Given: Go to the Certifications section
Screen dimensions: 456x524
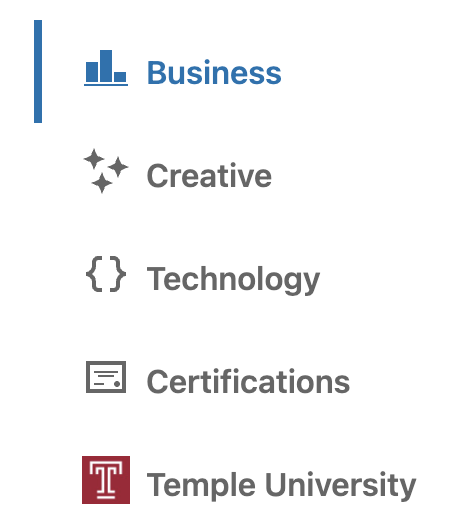Looking at the screenshot, I should pyautogui.click(x=248, y=381).
